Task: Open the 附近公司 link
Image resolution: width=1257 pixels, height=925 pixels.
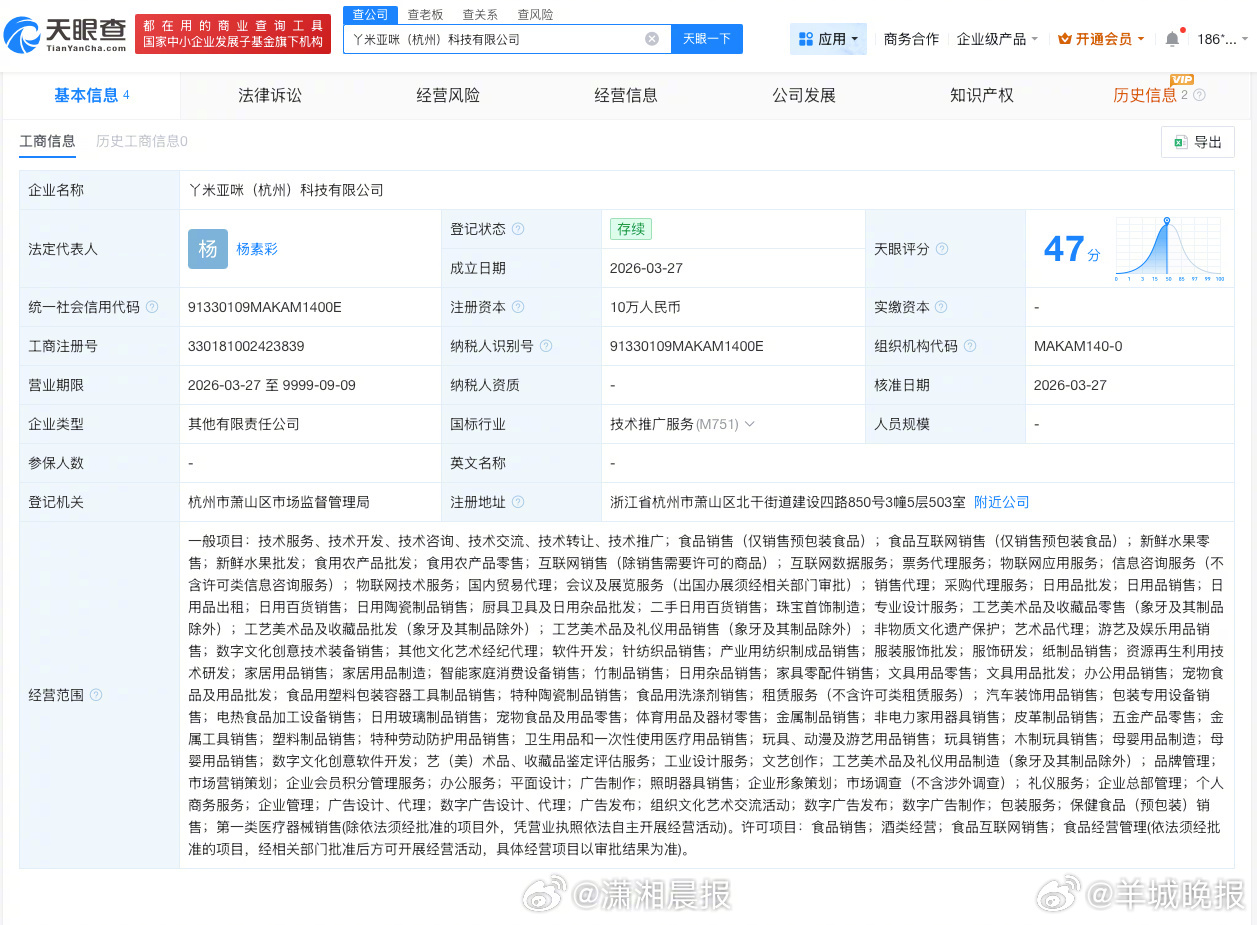Action: (1001, 502)
